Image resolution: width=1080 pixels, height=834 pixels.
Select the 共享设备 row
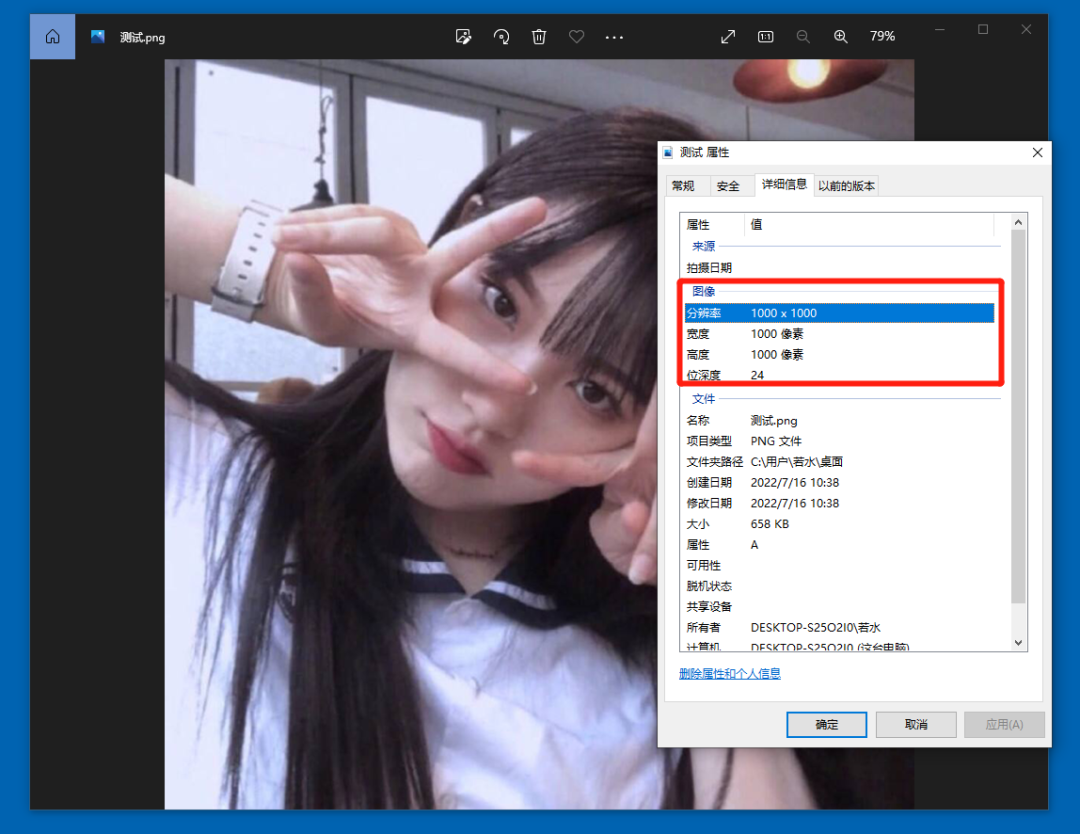pos(839,607)
